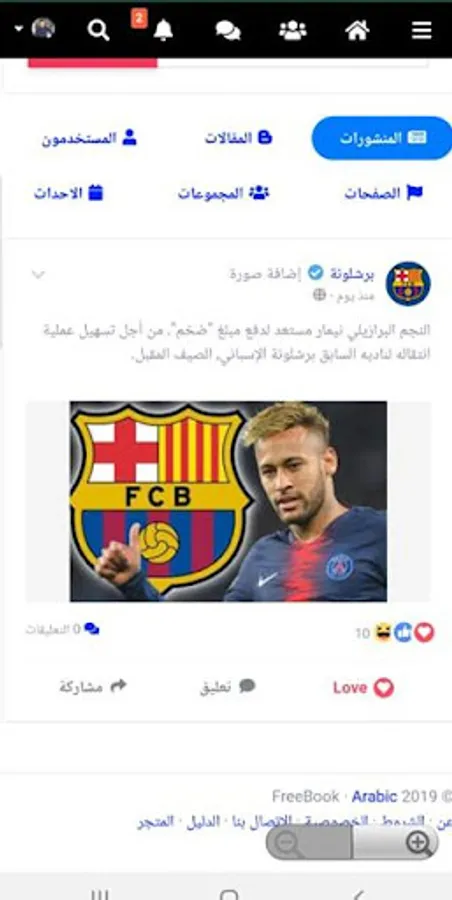Open post privacy globe icon
Screen dimensions: 452x900
tap(319, 295)
